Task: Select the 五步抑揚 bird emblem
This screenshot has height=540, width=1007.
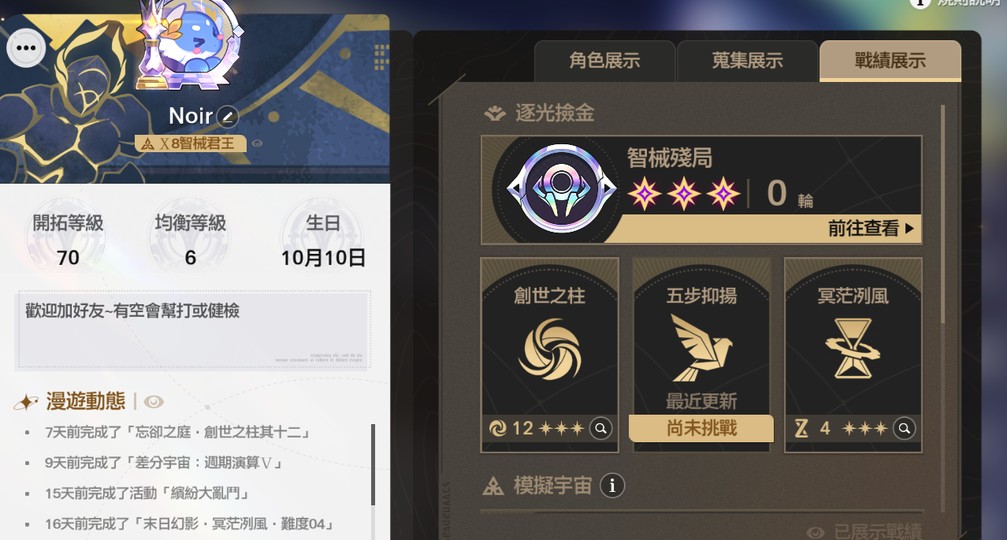Action: (x=701, y=347)
